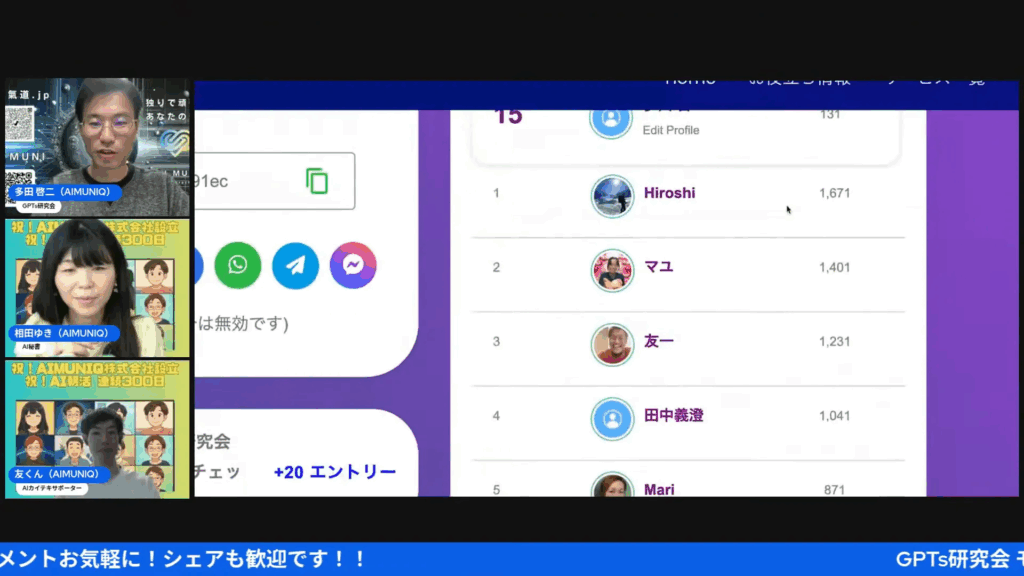
Task: Click the Edit Profile link
Action: pos(671,130)
